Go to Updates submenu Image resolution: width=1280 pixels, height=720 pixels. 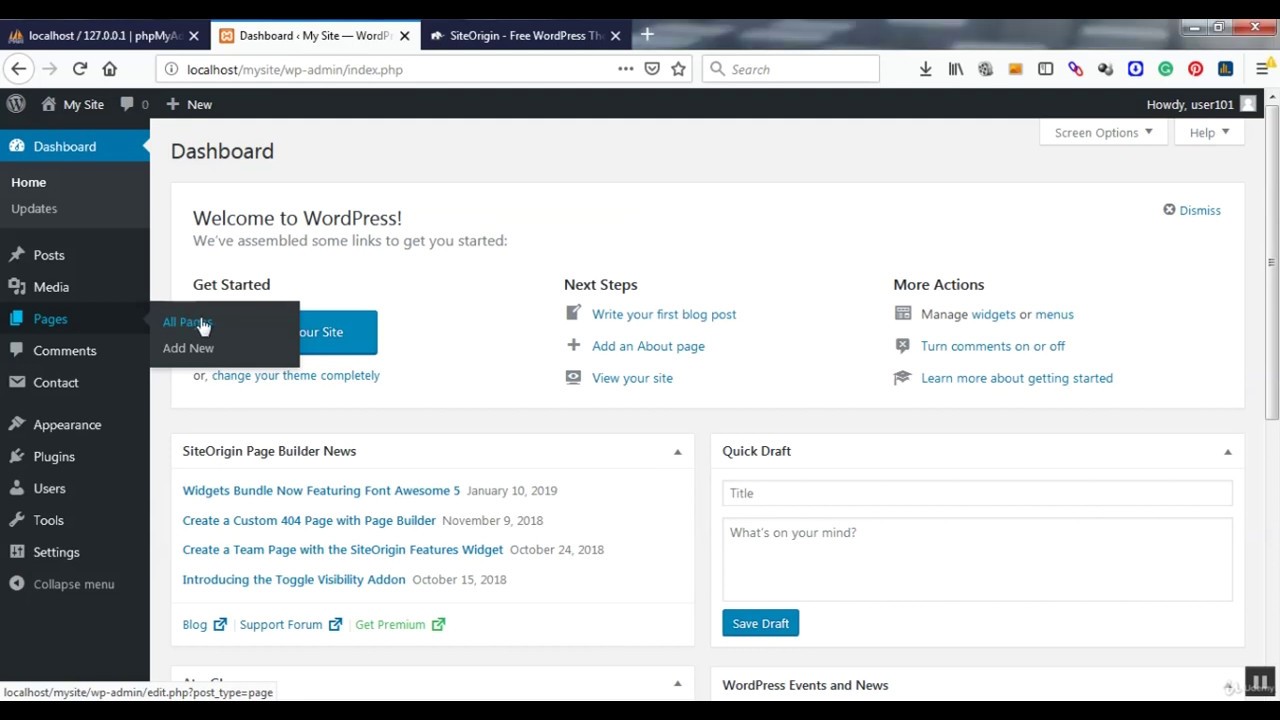[x=34, y=208]
